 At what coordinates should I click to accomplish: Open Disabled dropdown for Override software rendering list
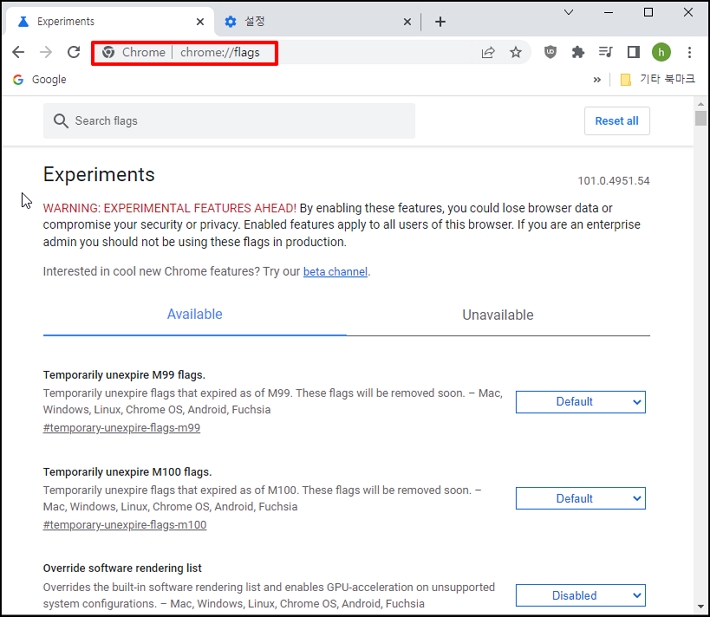(x=580, y=596)
